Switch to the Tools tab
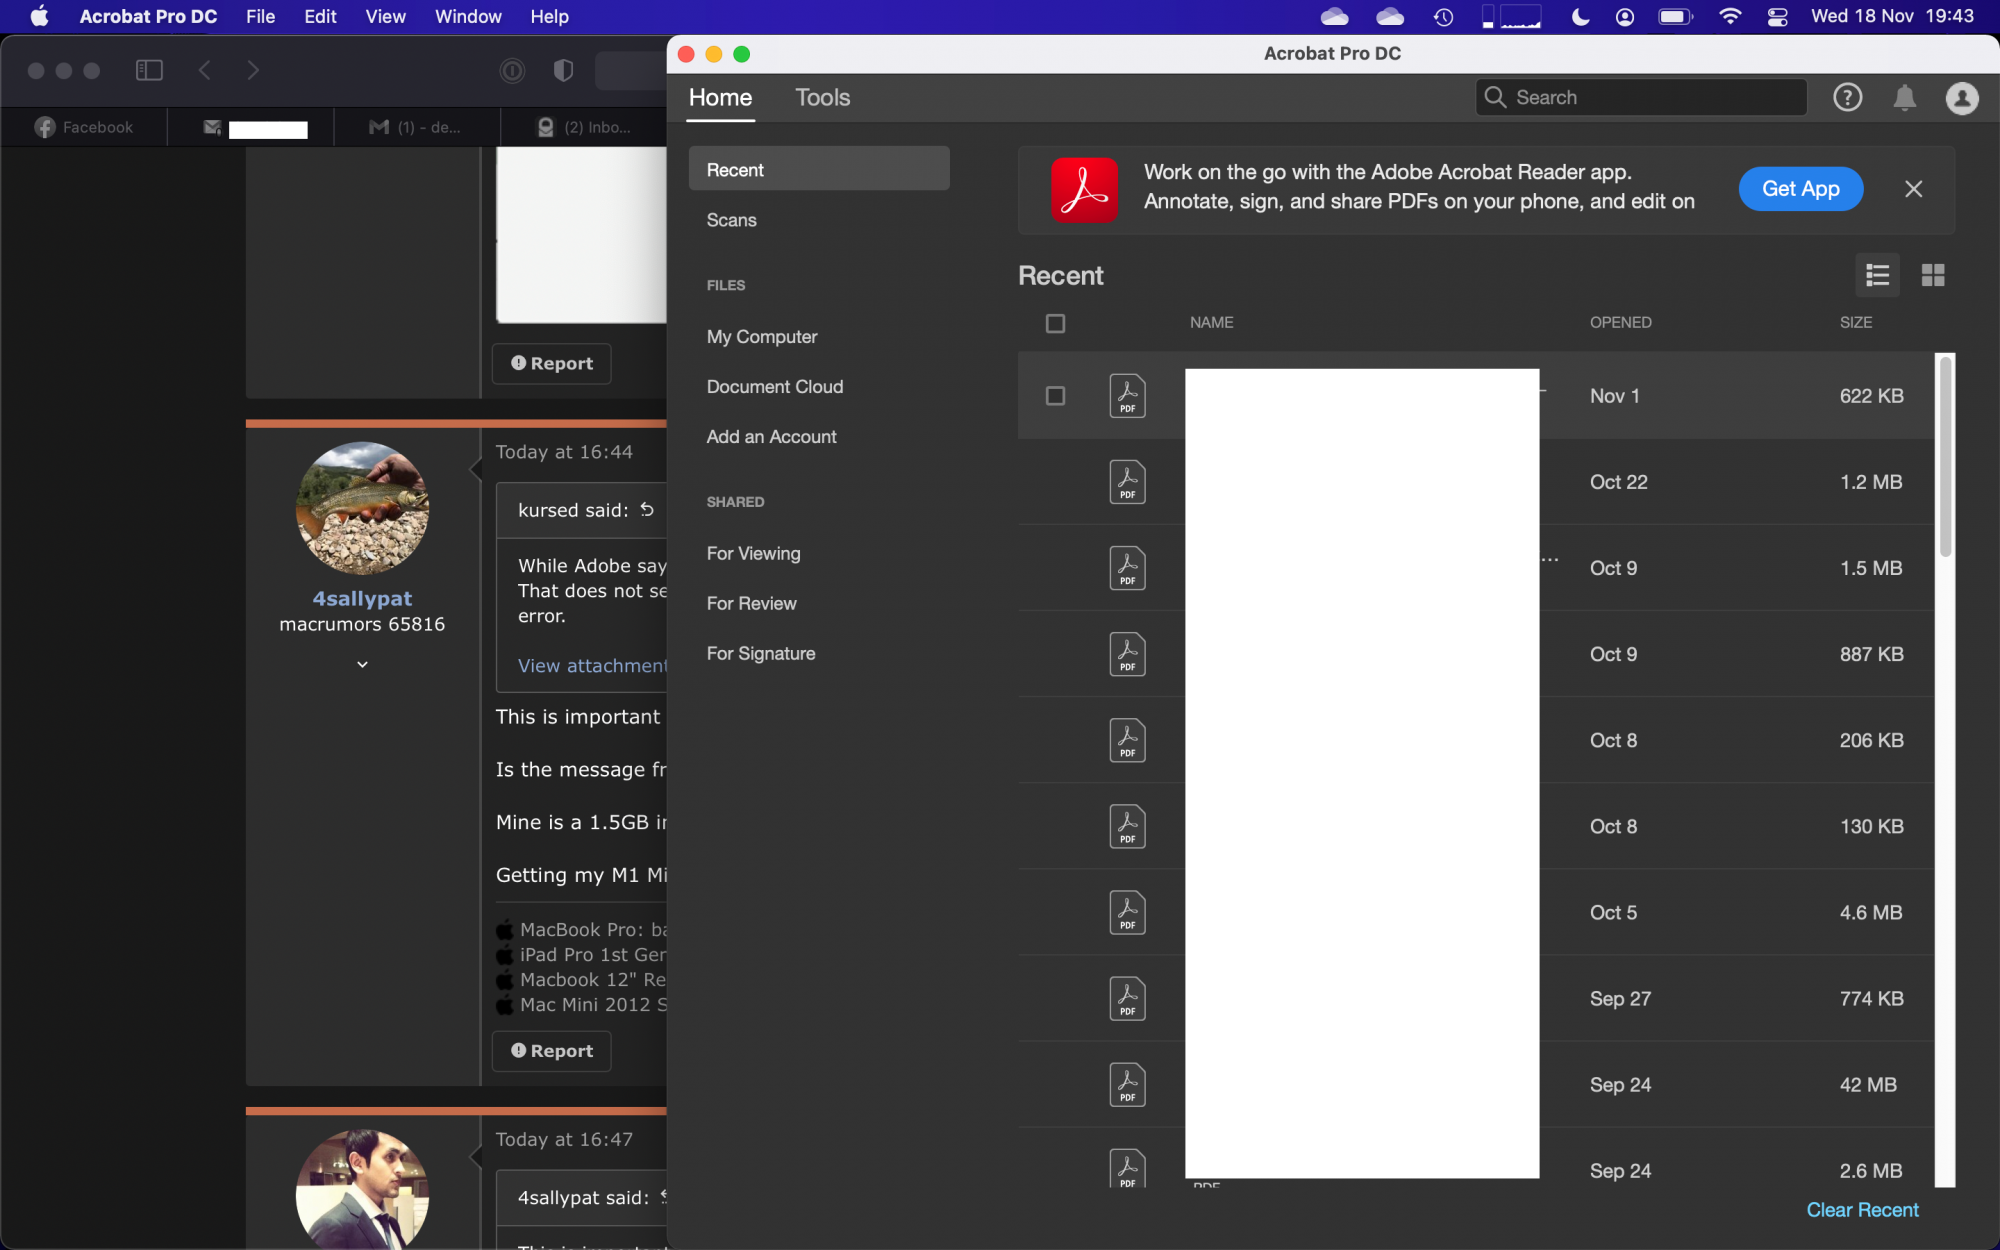Image resolution: width=2000 pixels, height=1250 pixels. 822,97
